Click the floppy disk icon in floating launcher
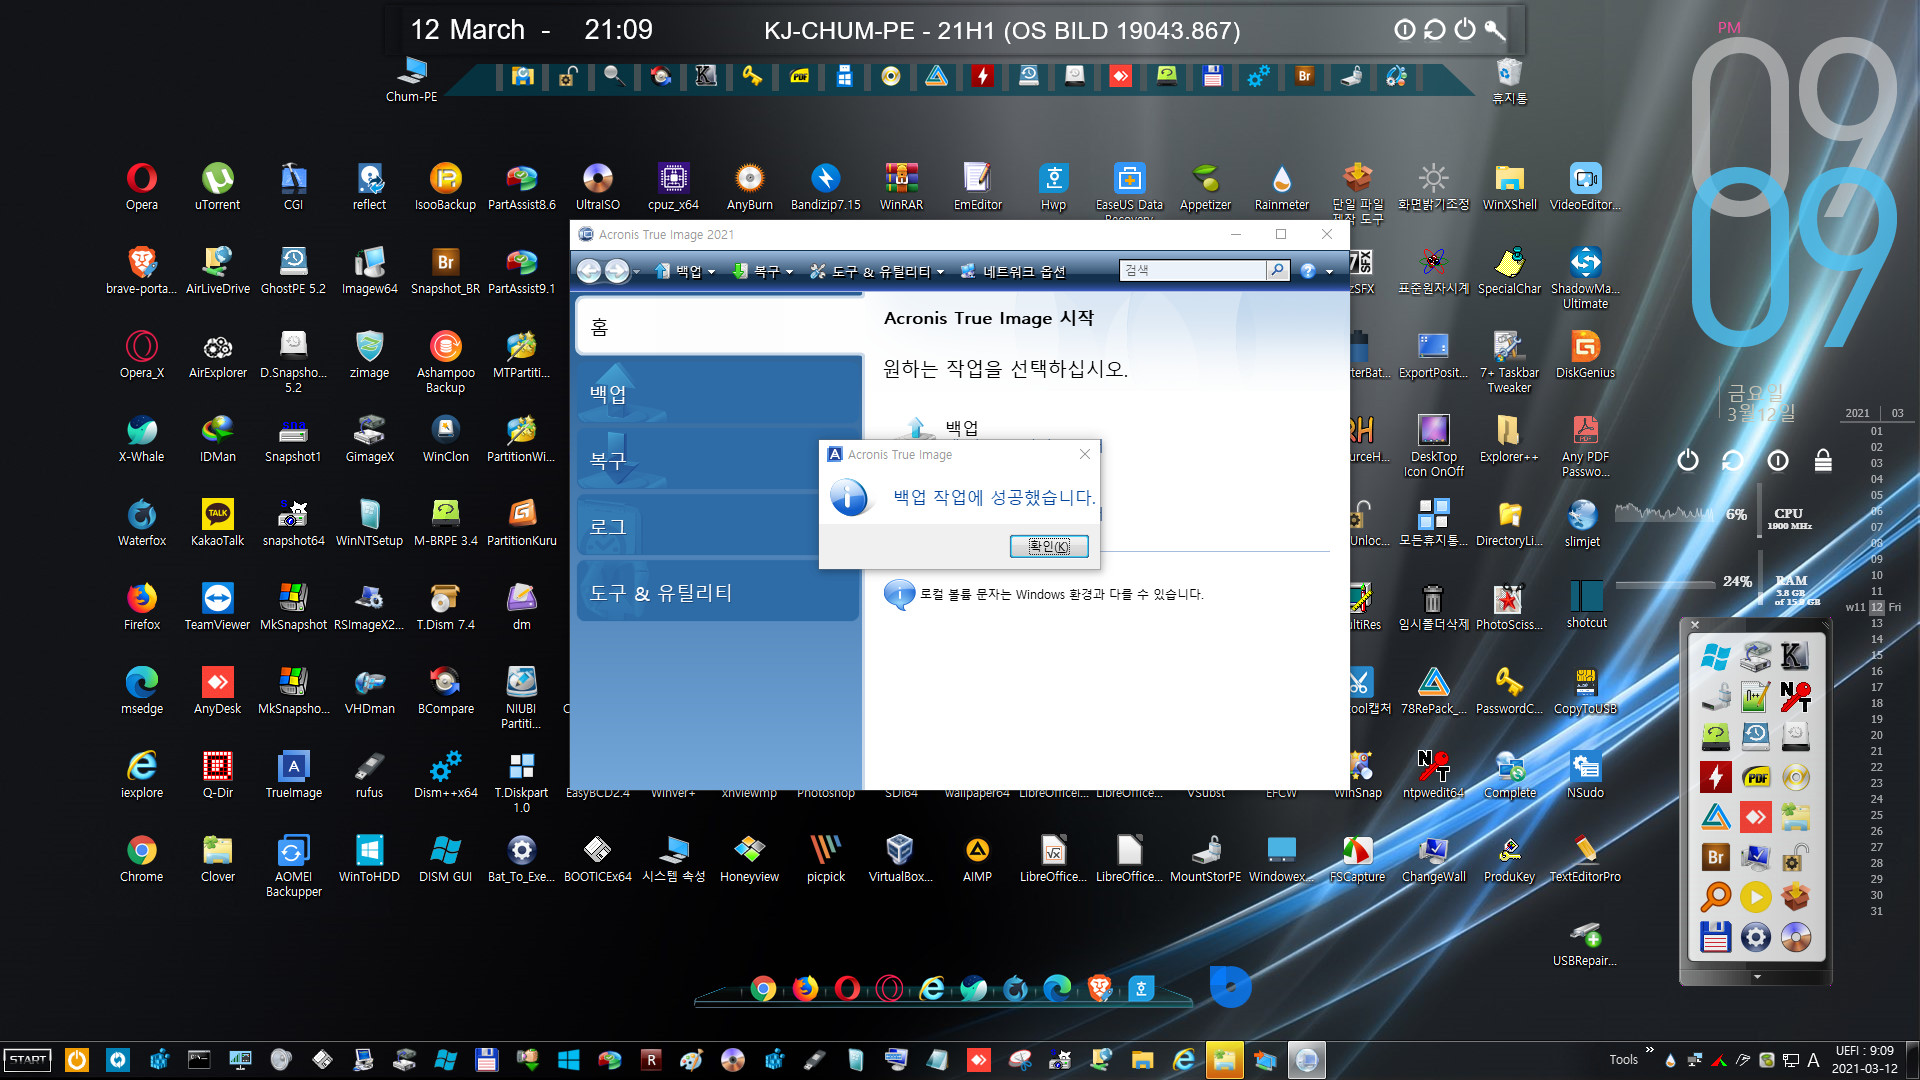The image size is (1920, 1080). coord(1716,937)
